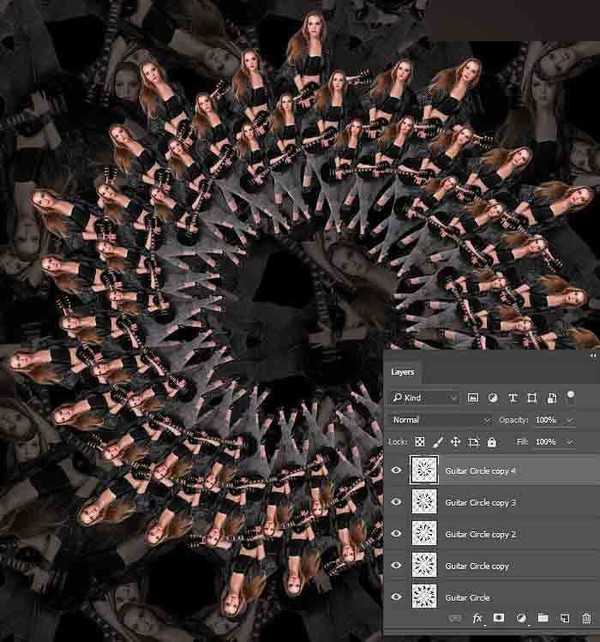Click the Guitar Circle copy layer thumbnail

click(x=425, y=565)
